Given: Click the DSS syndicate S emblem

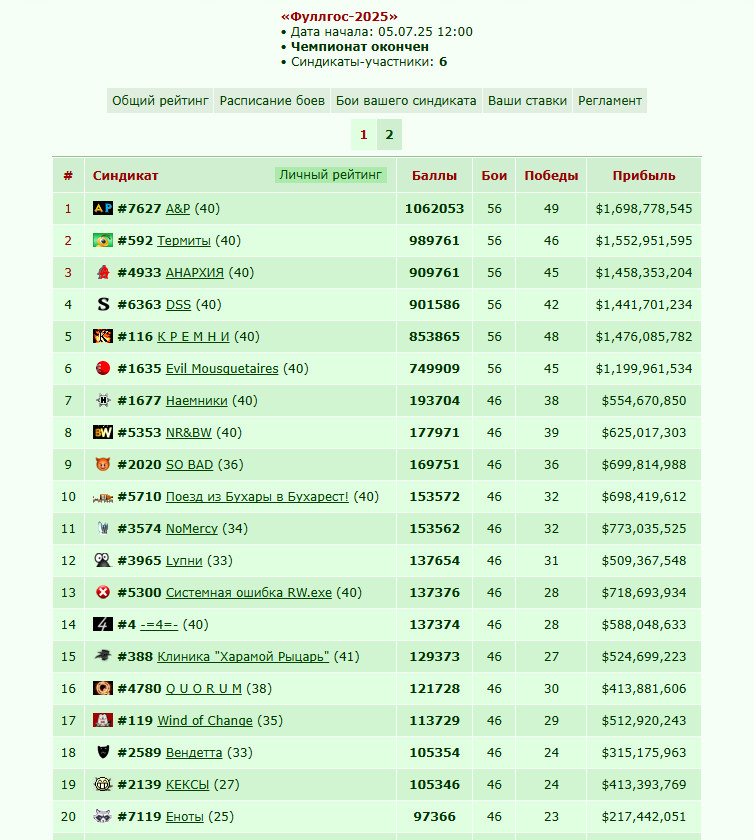Looking at the screenshot, I should 103,304.
